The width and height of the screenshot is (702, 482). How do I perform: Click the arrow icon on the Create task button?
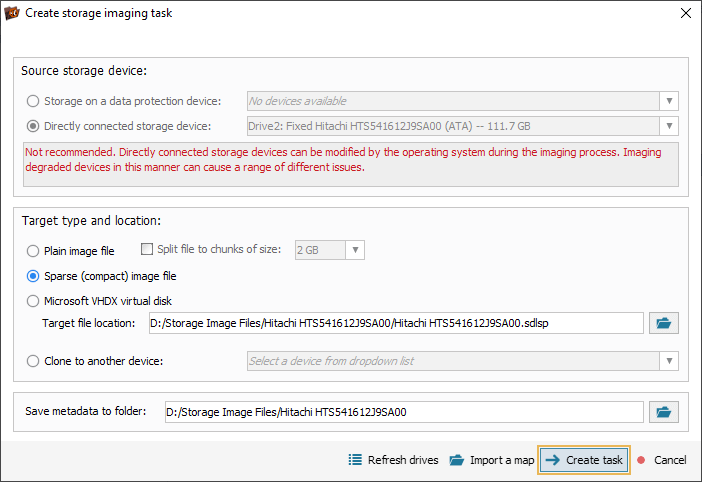coord(552,460)
